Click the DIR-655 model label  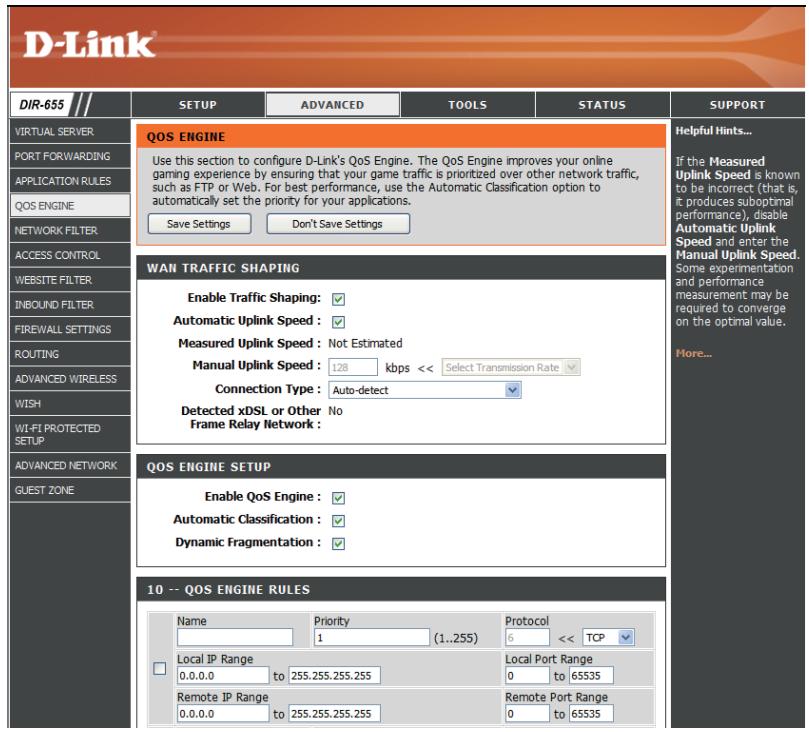[42, 105]
